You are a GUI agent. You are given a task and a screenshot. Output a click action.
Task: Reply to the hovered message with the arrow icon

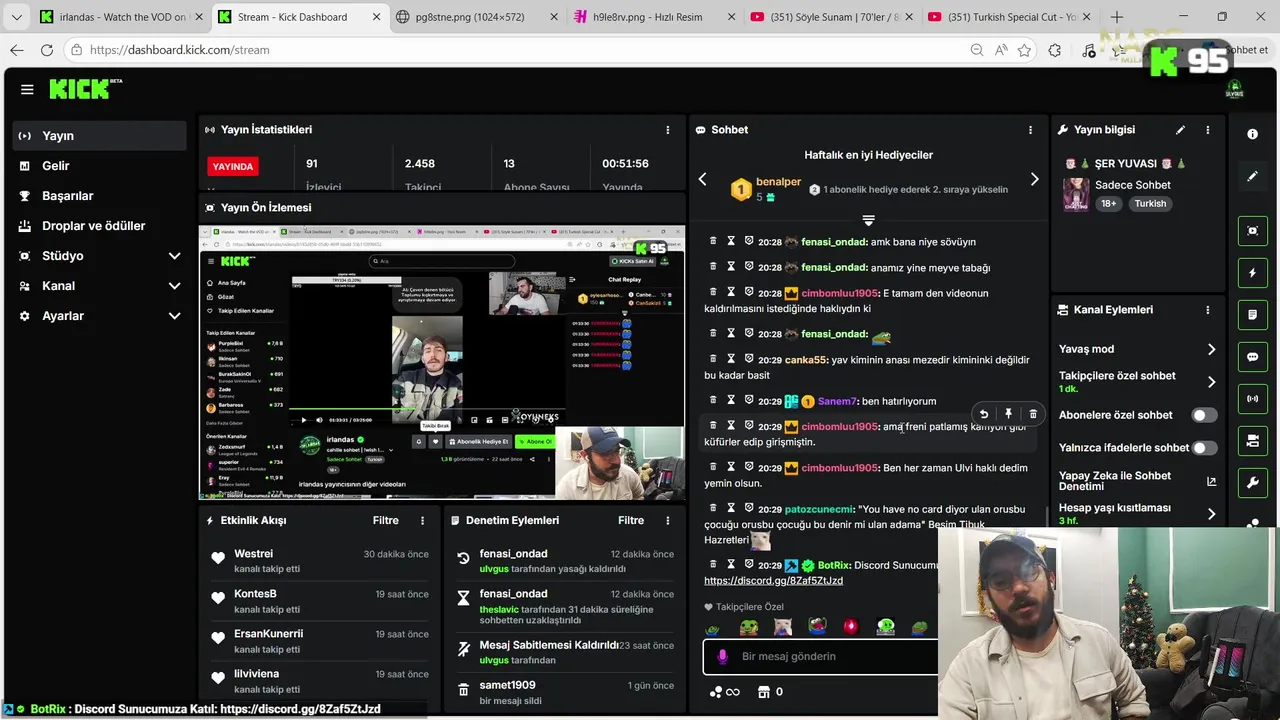tap(984, 414)
